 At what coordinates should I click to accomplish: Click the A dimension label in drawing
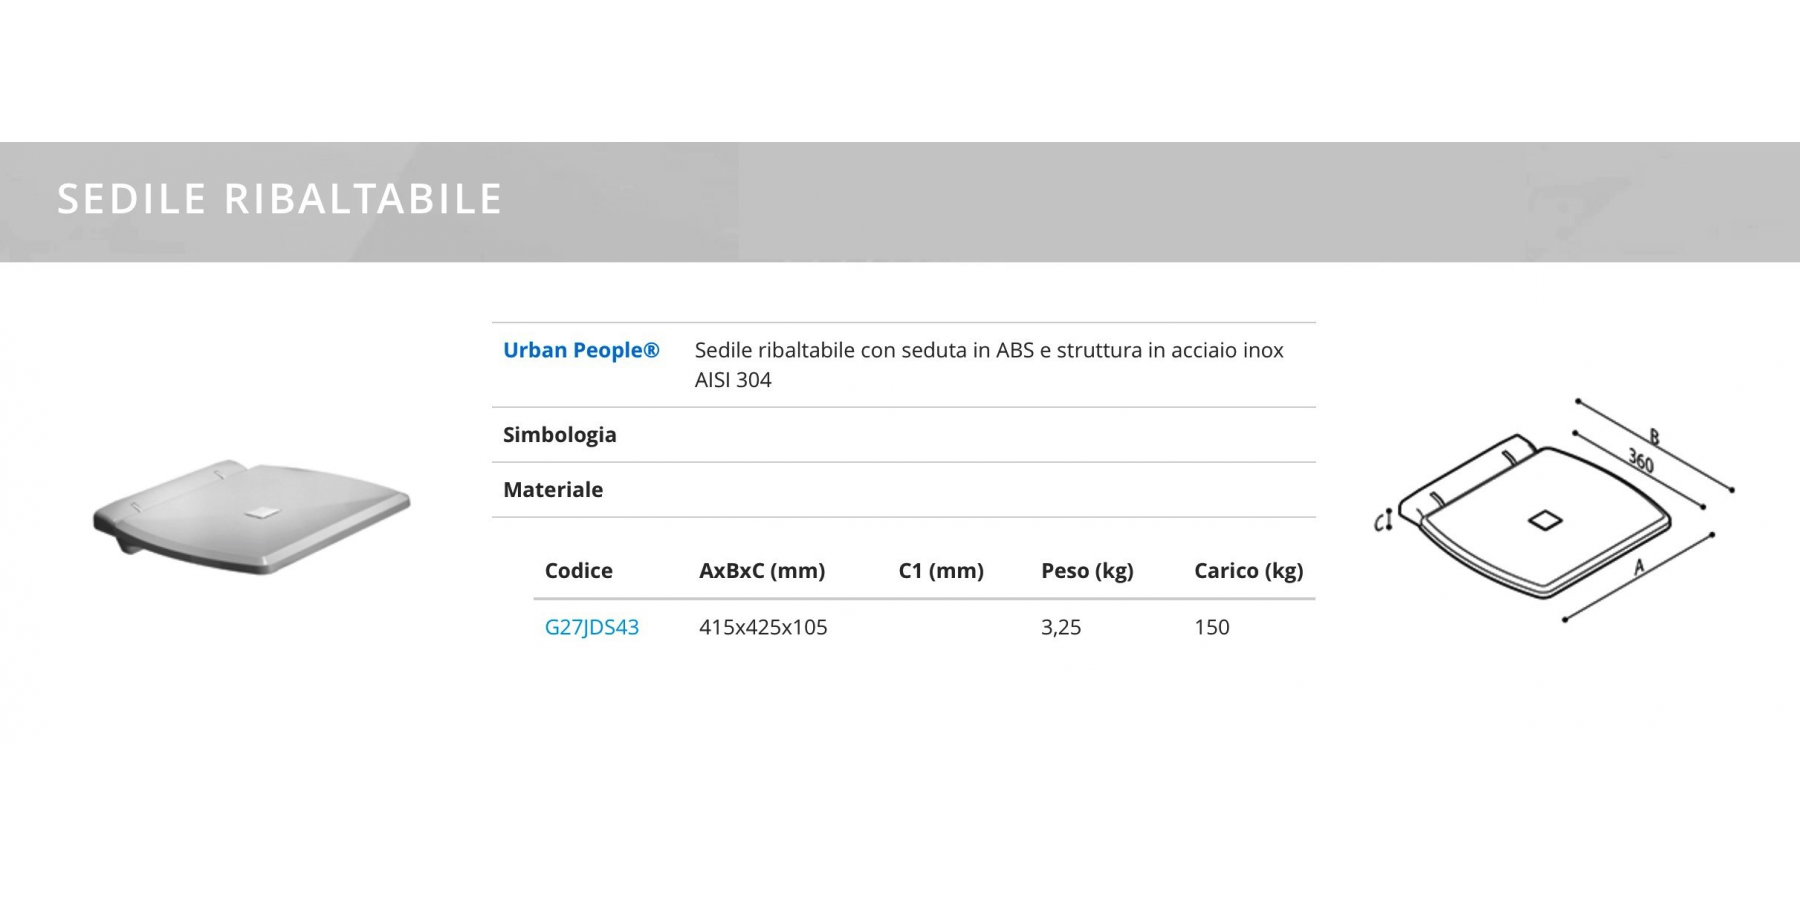(x=1638, y=566)
